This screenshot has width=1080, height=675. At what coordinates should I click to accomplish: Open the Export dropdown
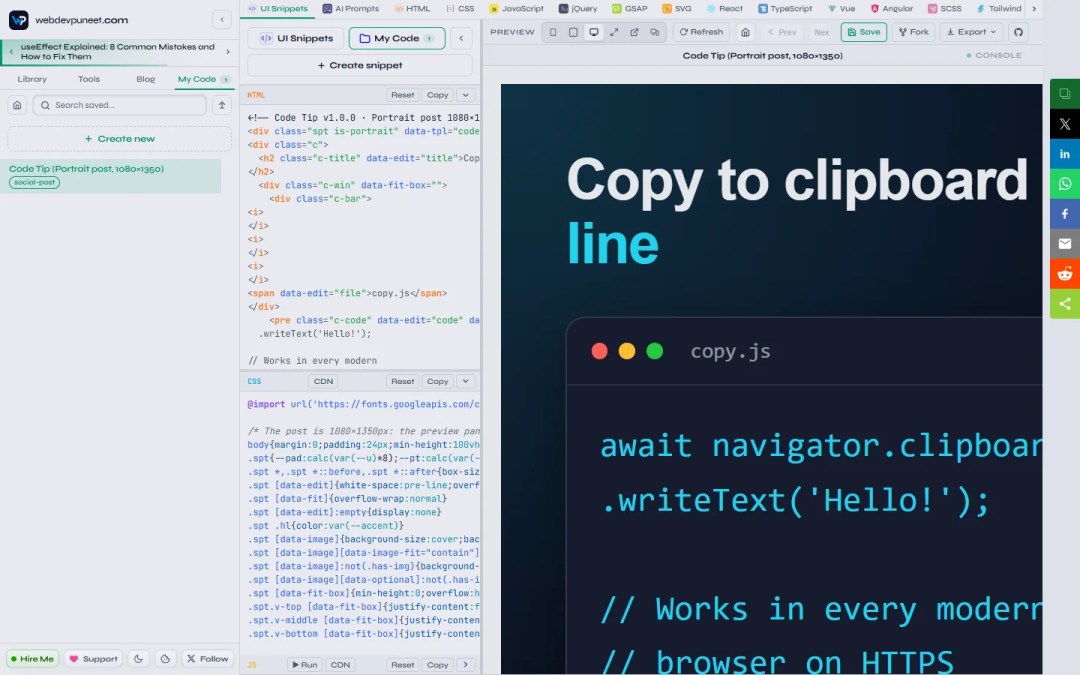pos(971,32)
